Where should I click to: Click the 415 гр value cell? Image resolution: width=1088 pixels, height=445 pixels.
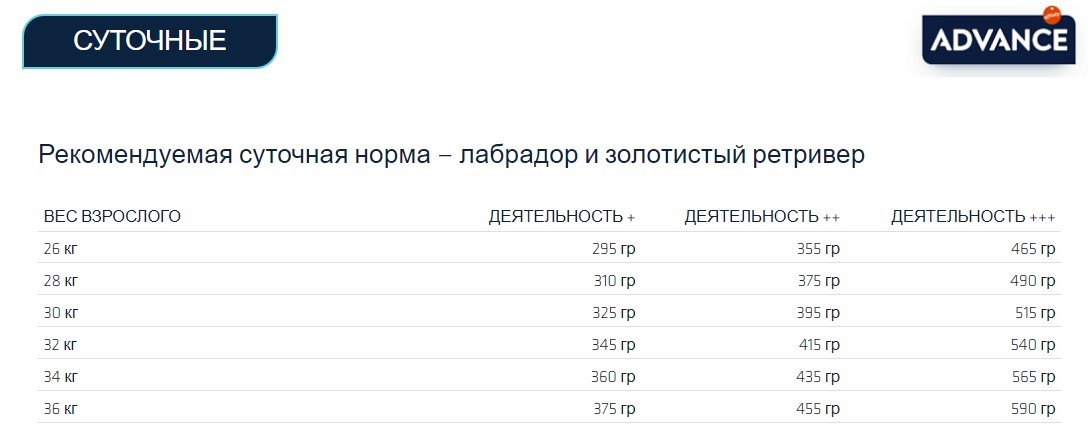pyautogui.click(x=818, y=345)
